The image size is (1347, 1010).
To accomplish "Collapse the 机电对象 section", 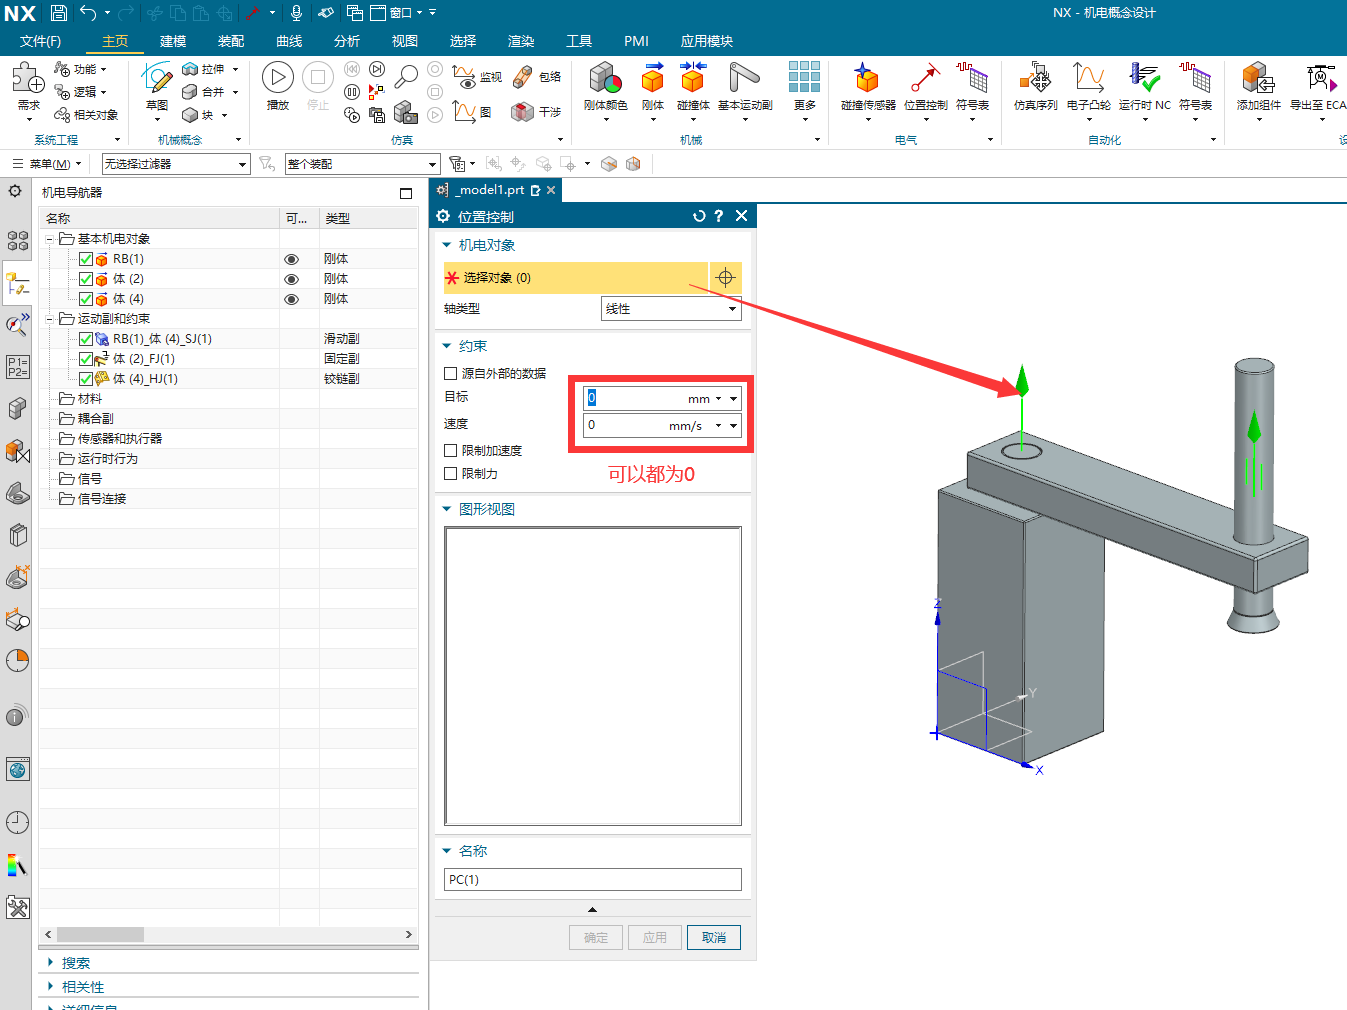I will click(x=447, y=245).
